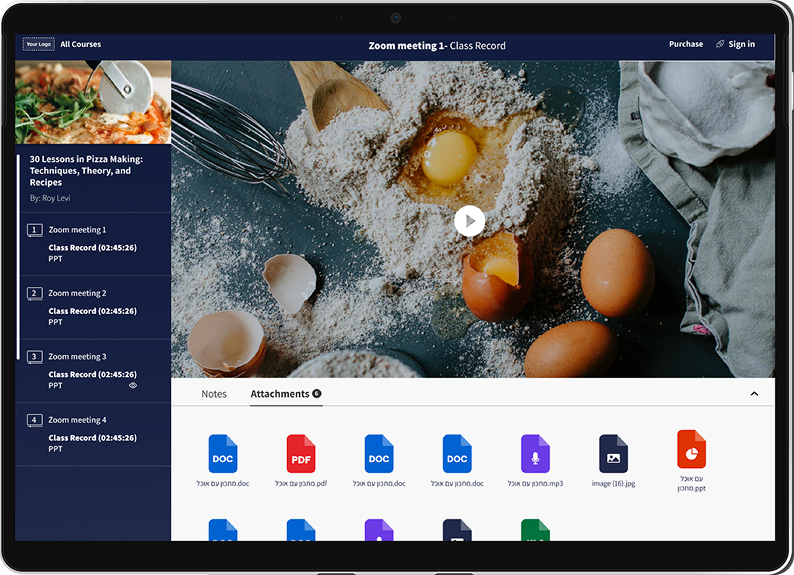The width and height of the screenshot is (794, 575).
Task: Select the Attachments tab
Action: pos(286,394)
